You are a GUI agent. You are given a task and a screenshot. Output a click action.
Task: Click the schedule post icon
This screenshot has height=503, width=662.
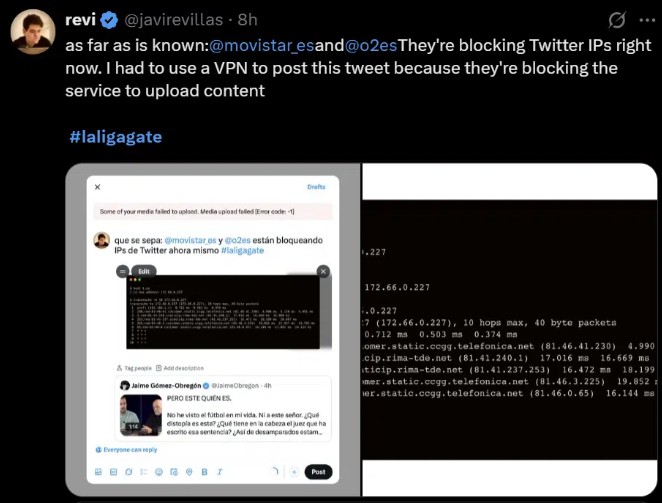pos(174,472)
